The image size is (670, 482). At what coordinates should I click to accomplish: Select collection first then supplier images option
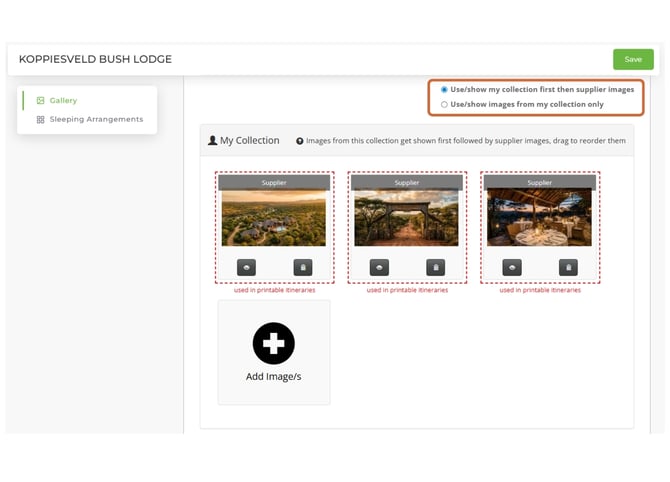[x=444, y=89]
